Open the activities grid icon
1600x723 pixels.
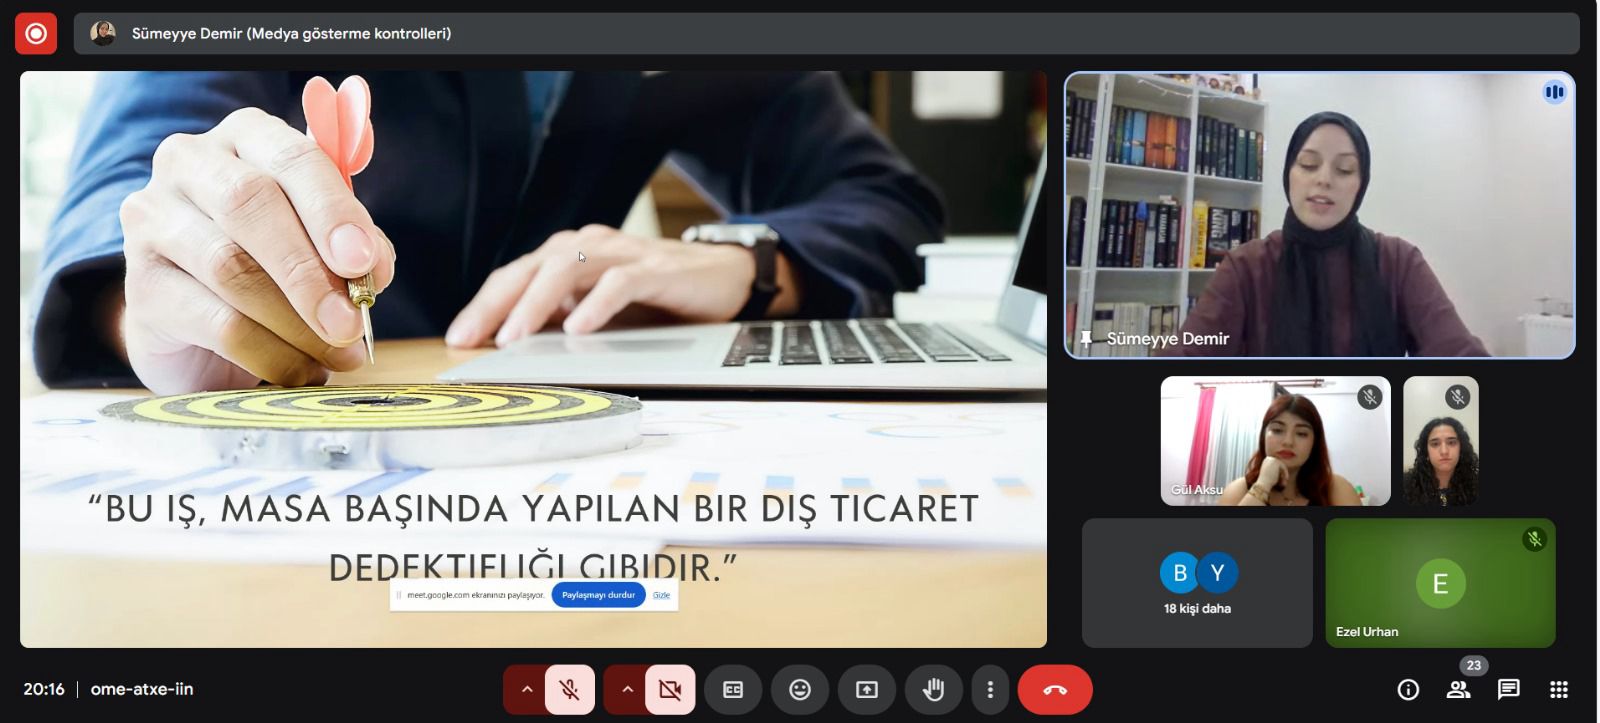click(x=1558, y=690)
